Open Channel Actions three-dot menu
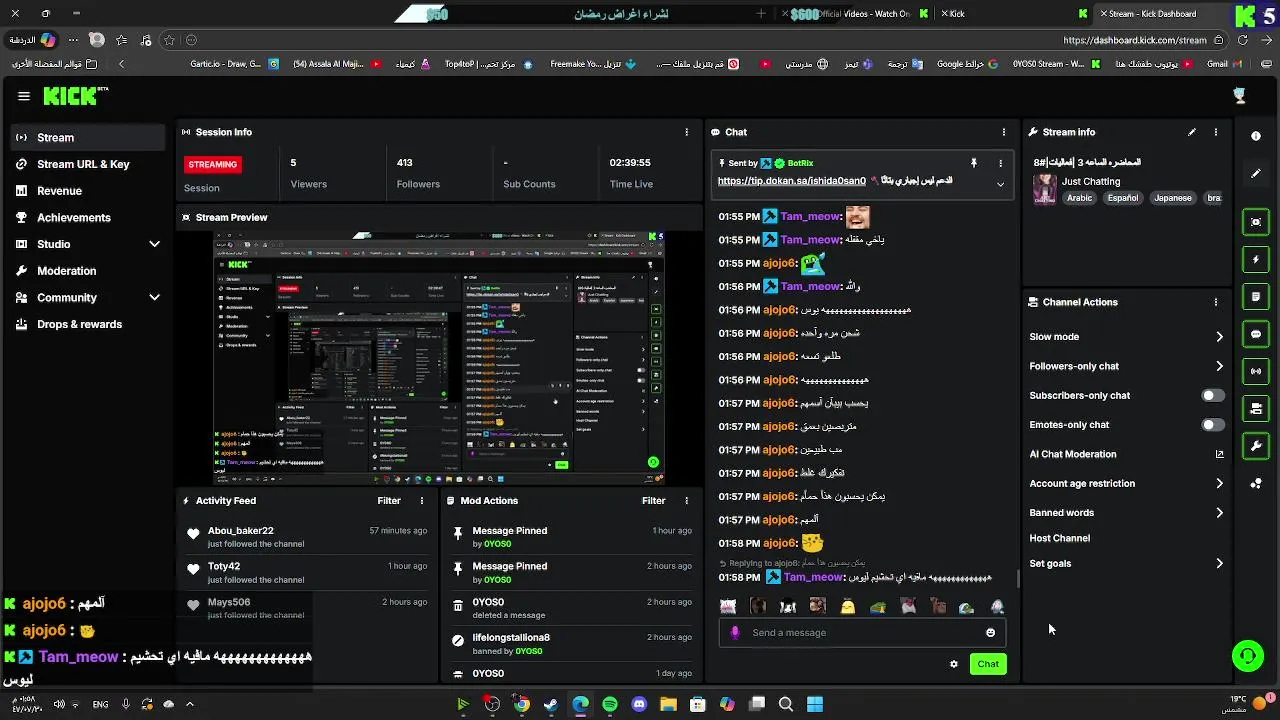This screenshot has height=720, width=1280. click(x=1216, y=302)
